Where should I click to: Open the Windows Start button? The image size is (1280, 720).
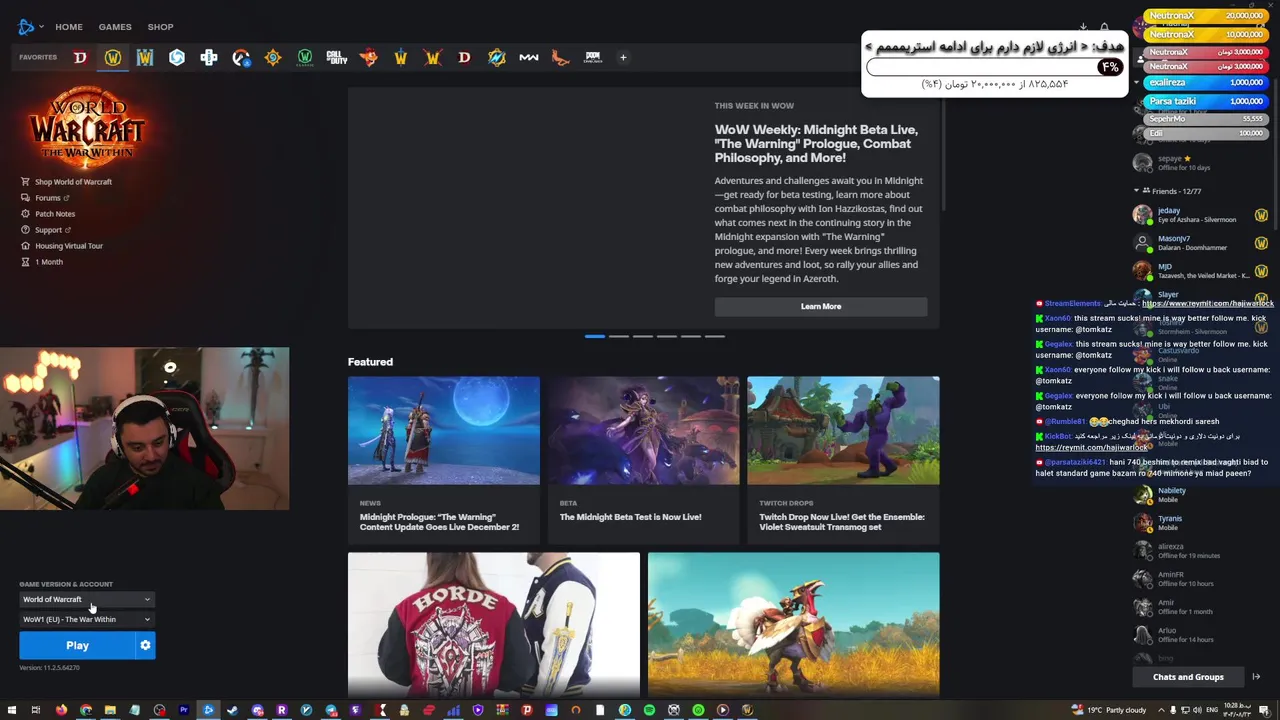(11, 710)
